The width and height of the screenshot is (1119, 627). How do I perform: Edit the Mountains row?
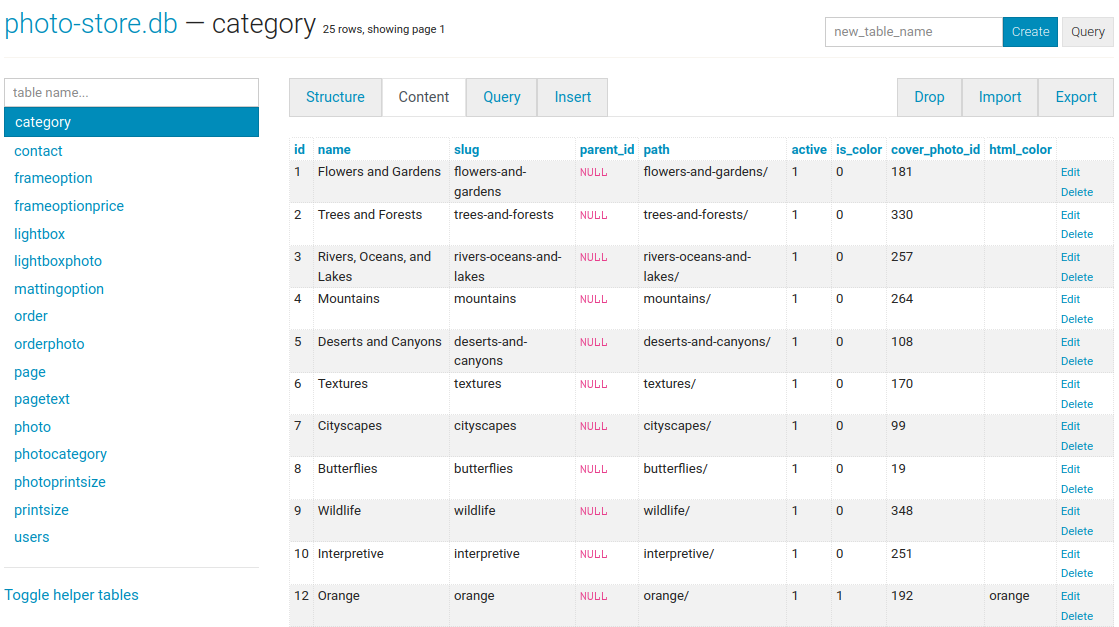(x=1070, y=299)
